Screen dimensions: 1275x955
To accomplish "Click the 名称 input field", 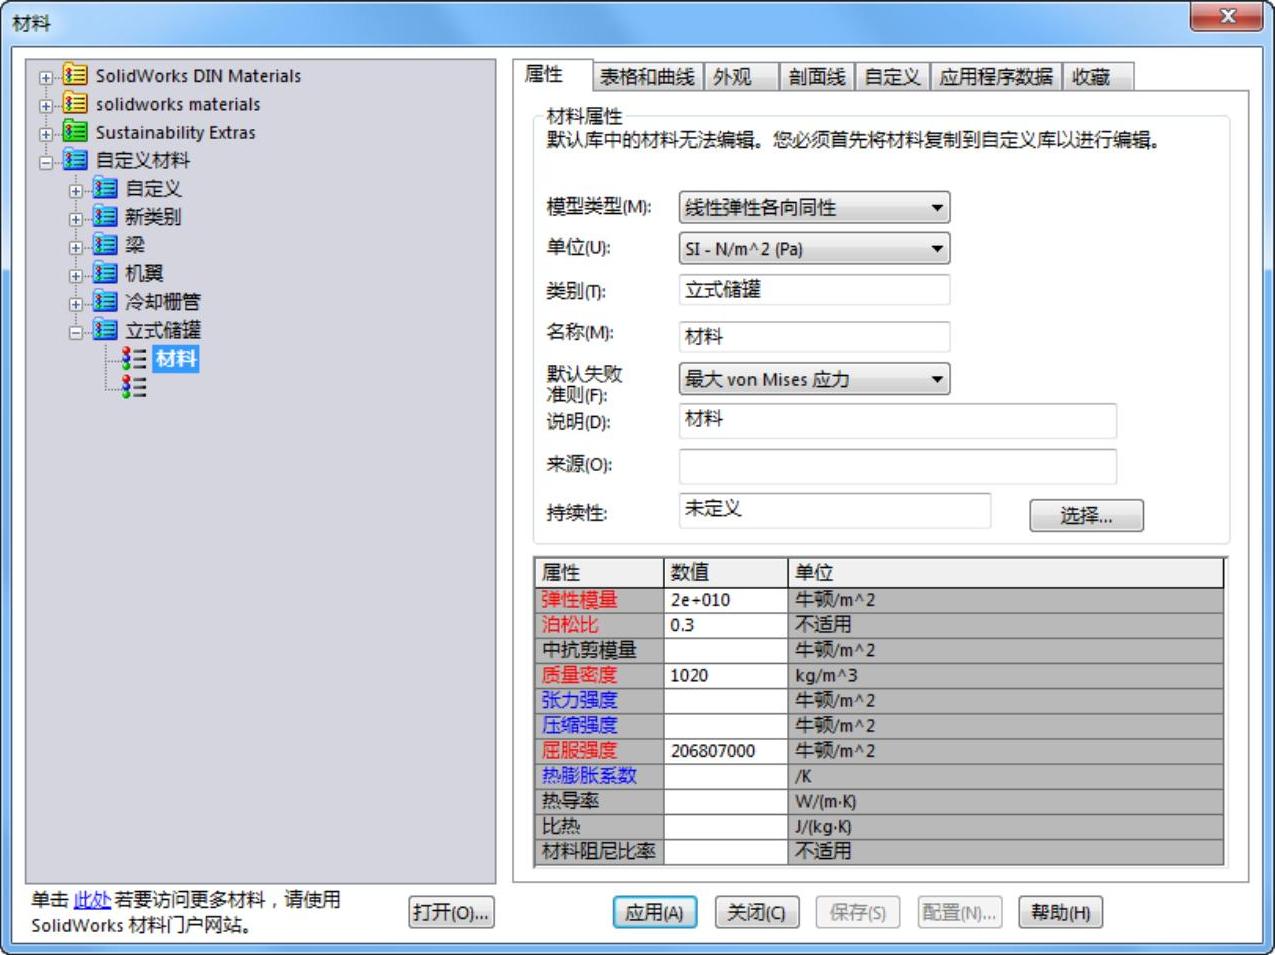I will tap(814, 336).
